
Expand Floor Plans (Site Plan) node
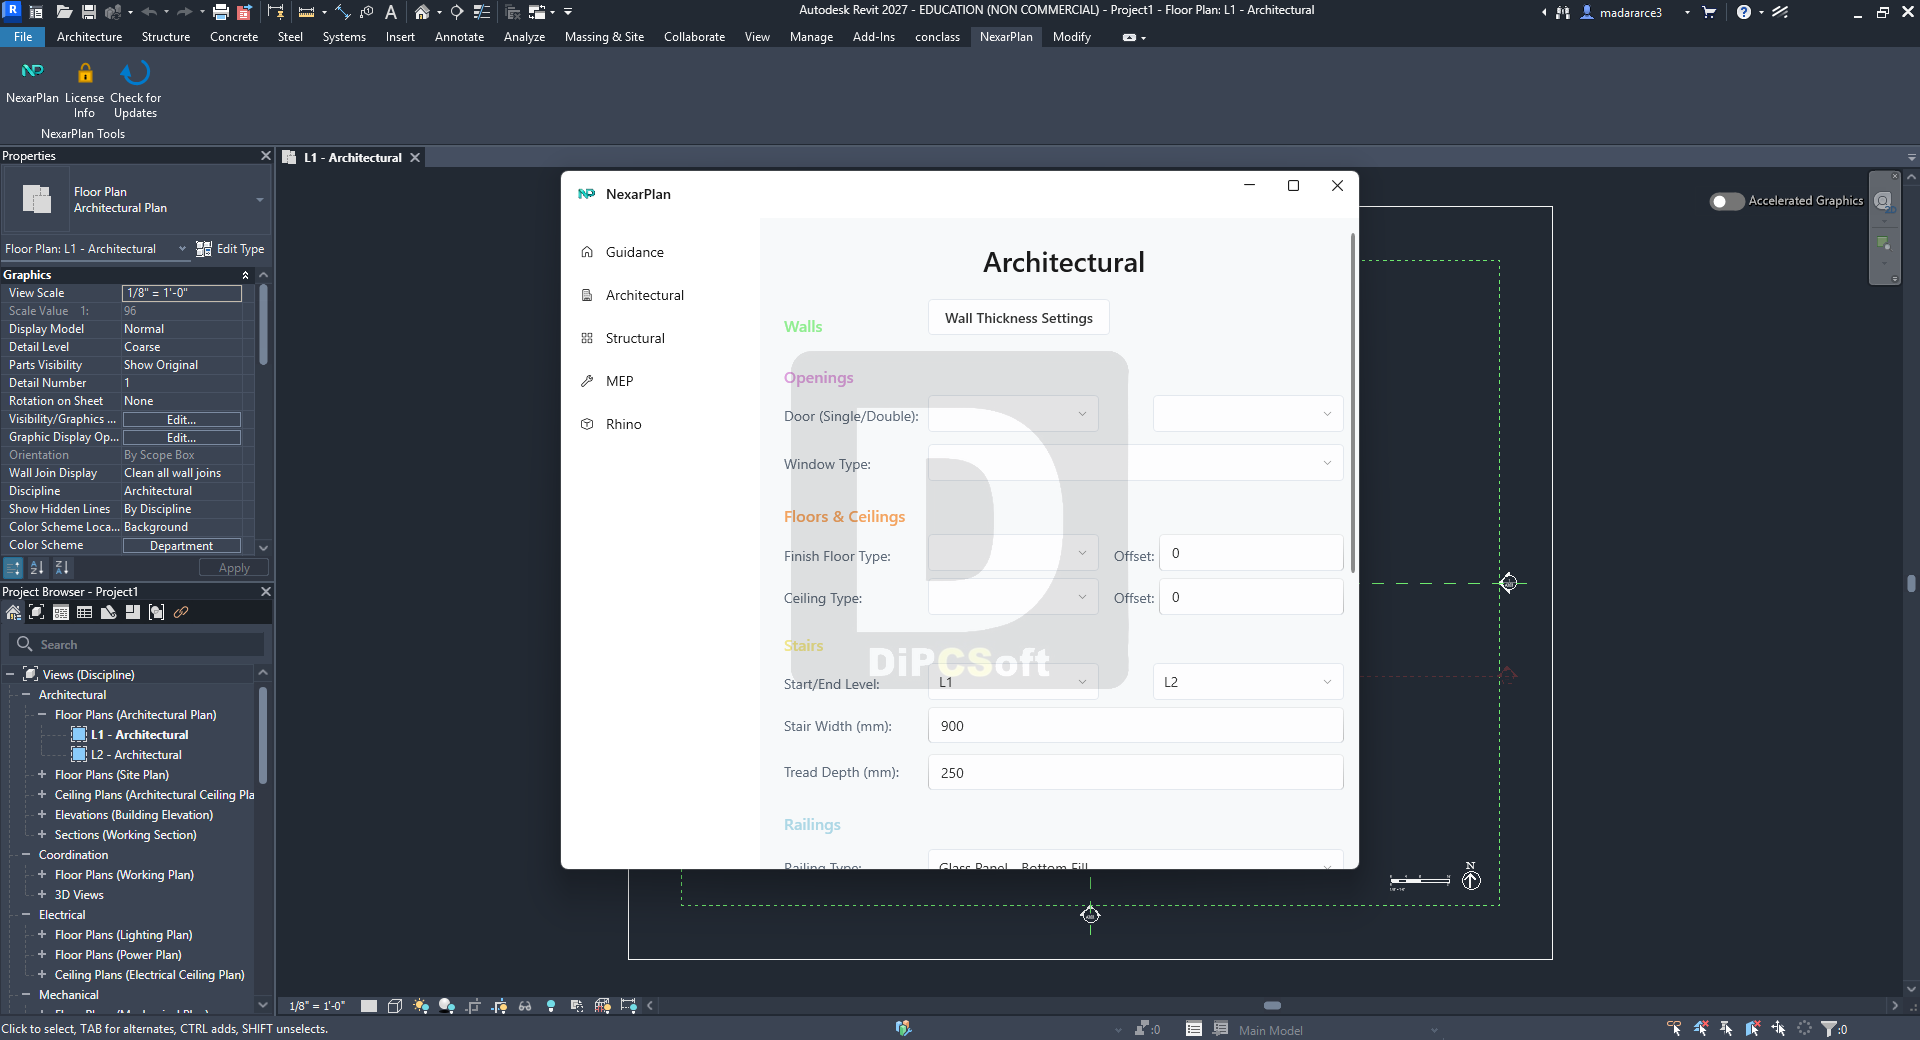pos(42,775)
